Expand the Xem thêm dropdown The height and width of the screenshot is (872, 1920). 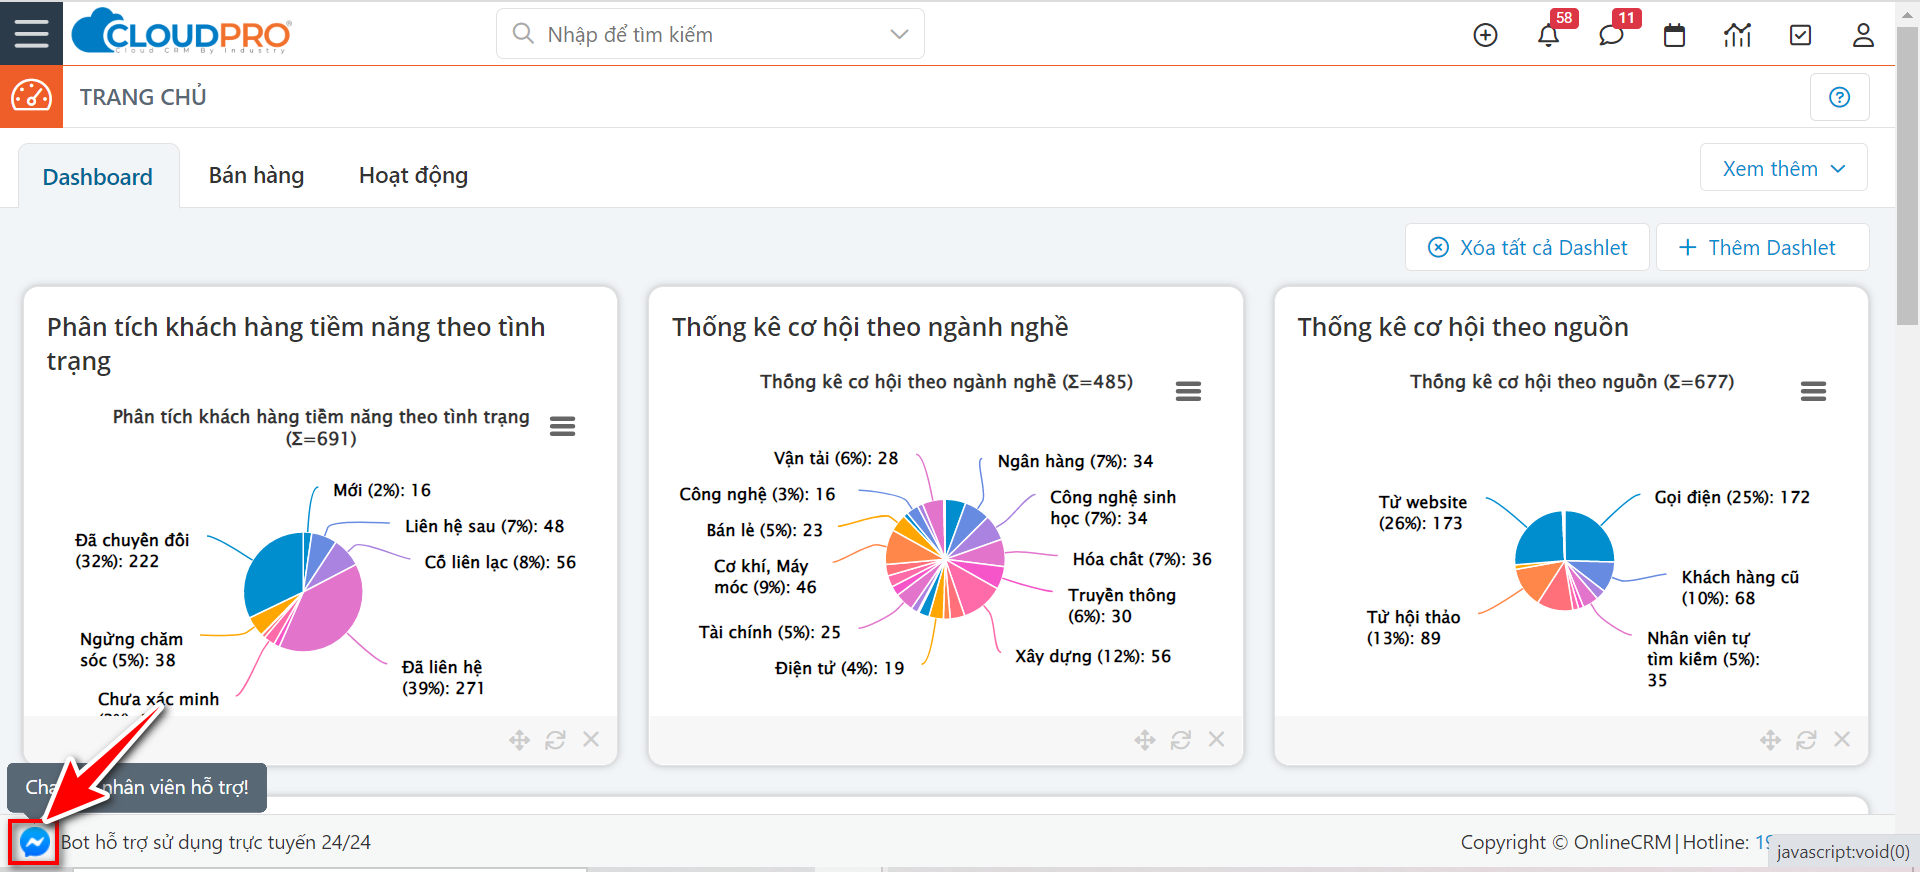(x=1783, y=169)
